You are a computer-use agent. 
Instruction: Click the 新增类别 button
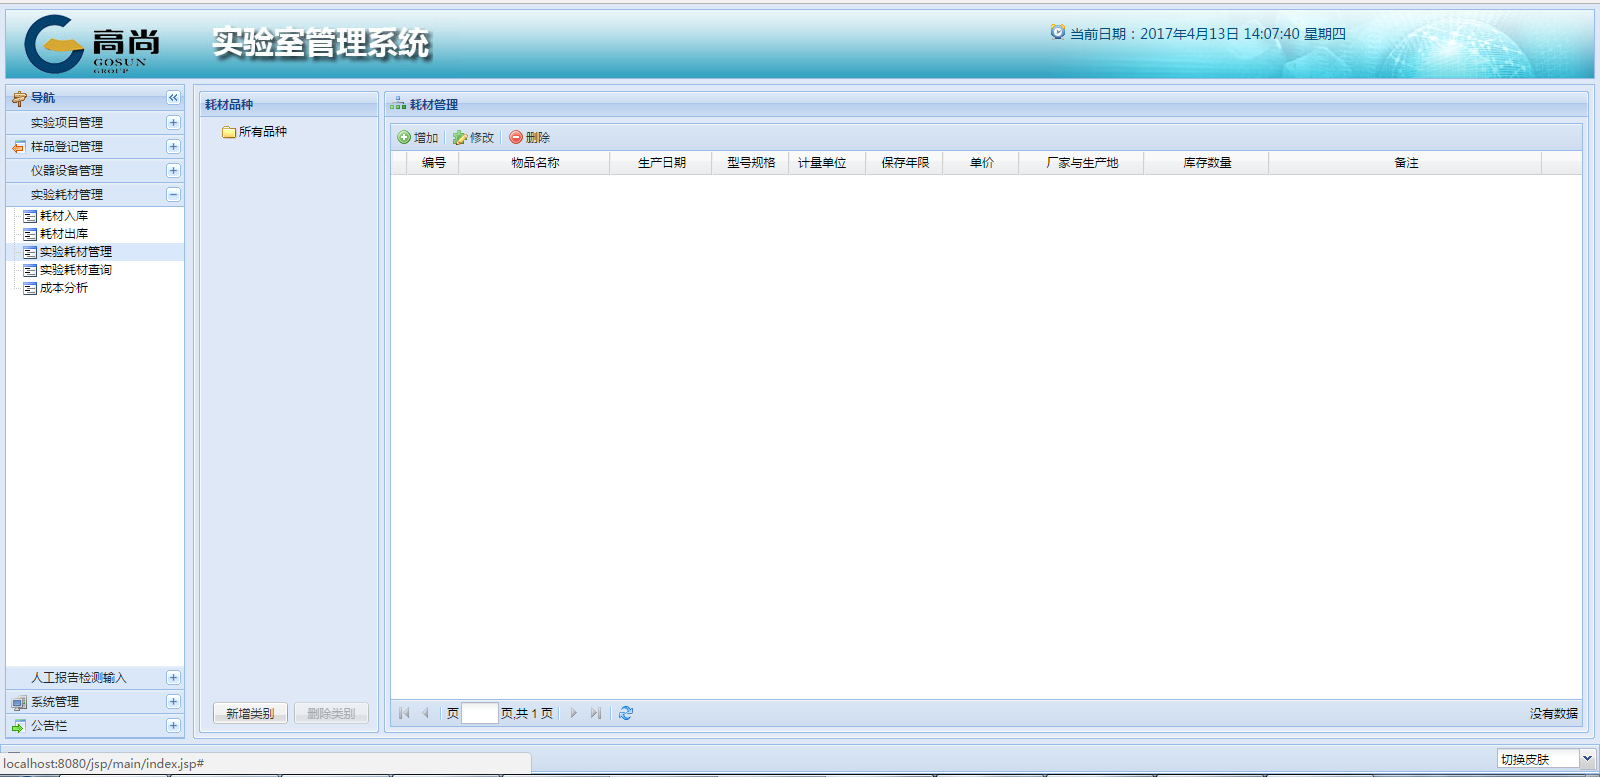click(x=250, y=713)
